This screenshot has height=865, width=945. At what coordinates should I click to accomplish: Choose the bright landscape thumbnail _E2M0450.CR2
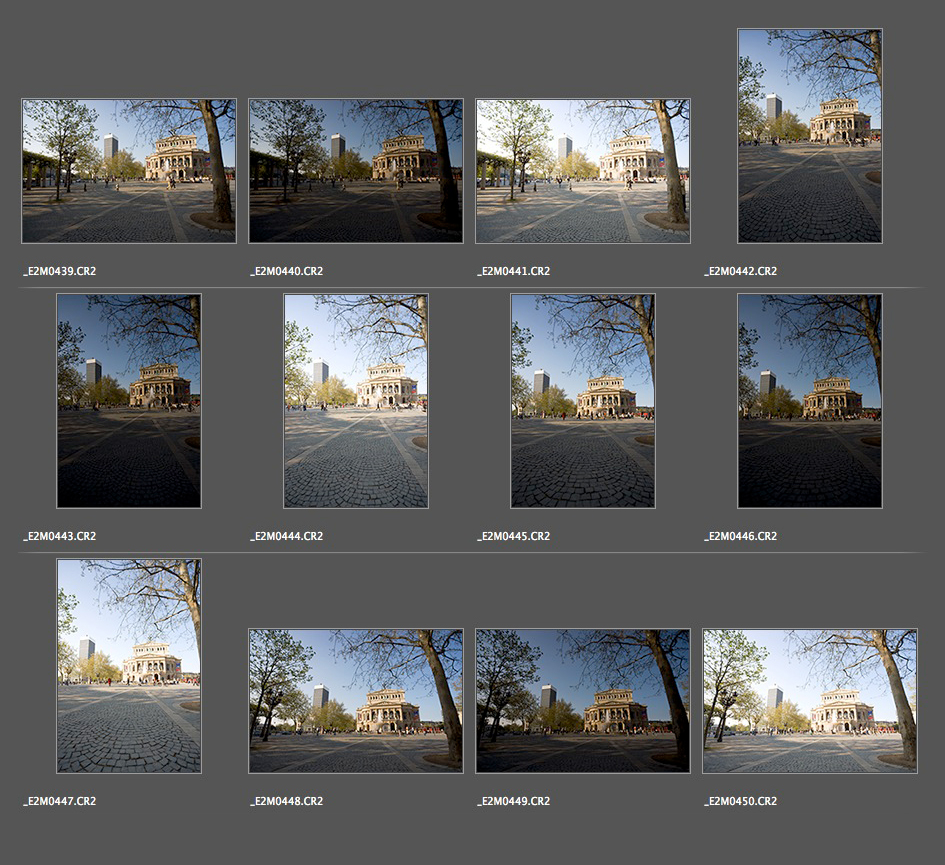click(810, 701)
